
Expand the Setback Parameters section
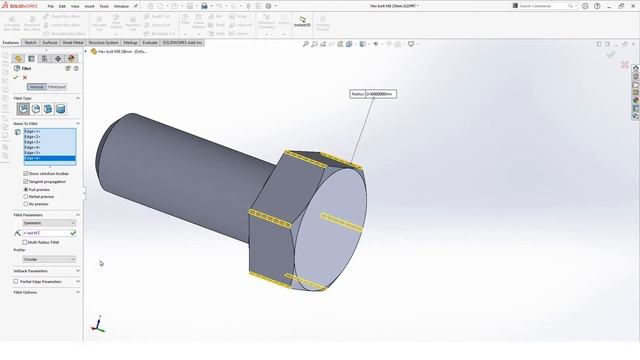pyautogui.click(x=78, y=271)
